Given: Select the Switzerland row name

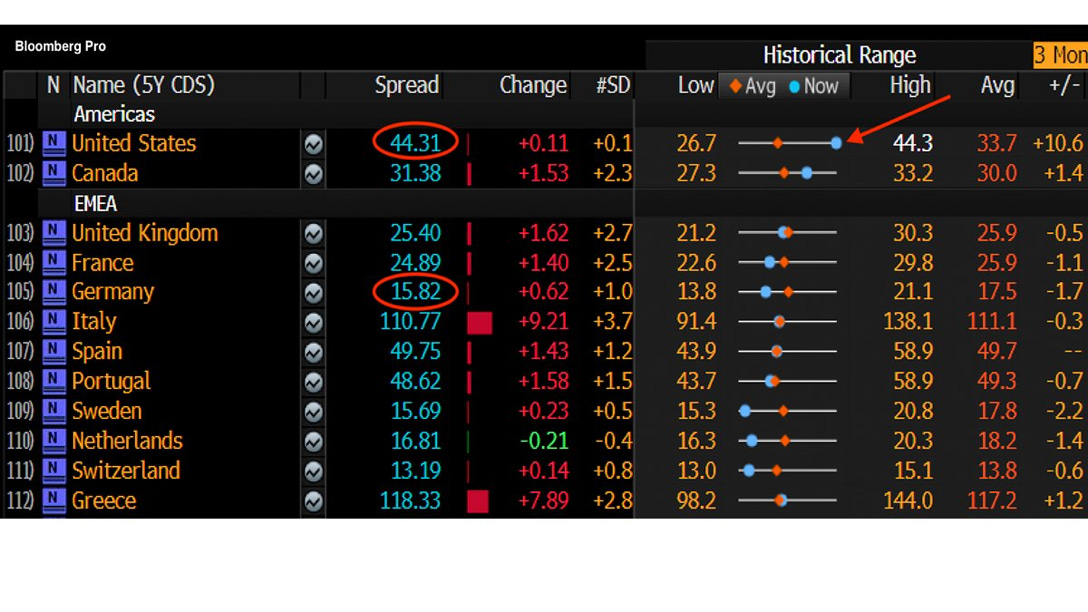Looking at the screenshot, I should coord(126,471).
